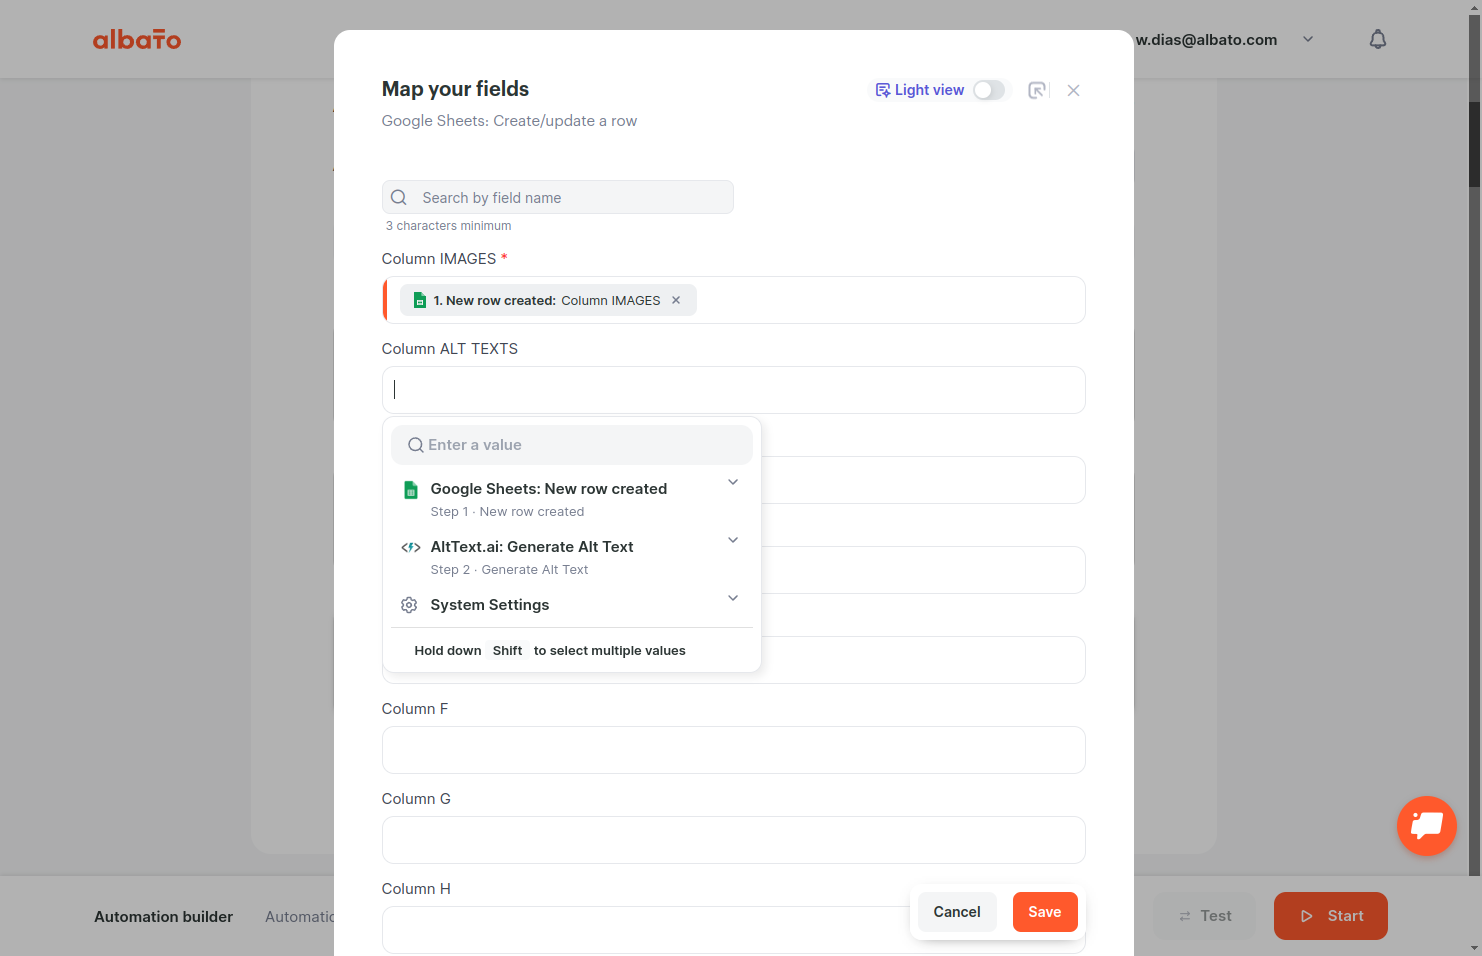Click the AltText.ai code icon
This screenshot has width=1482, height=956.
(x=410, y=547)
